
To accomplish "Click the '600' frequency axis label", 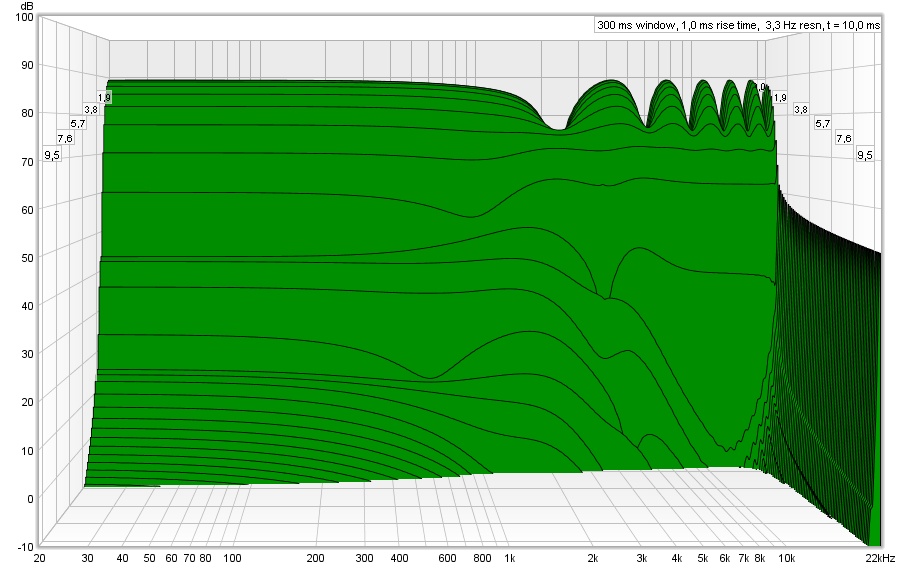I will pos(447,558).
